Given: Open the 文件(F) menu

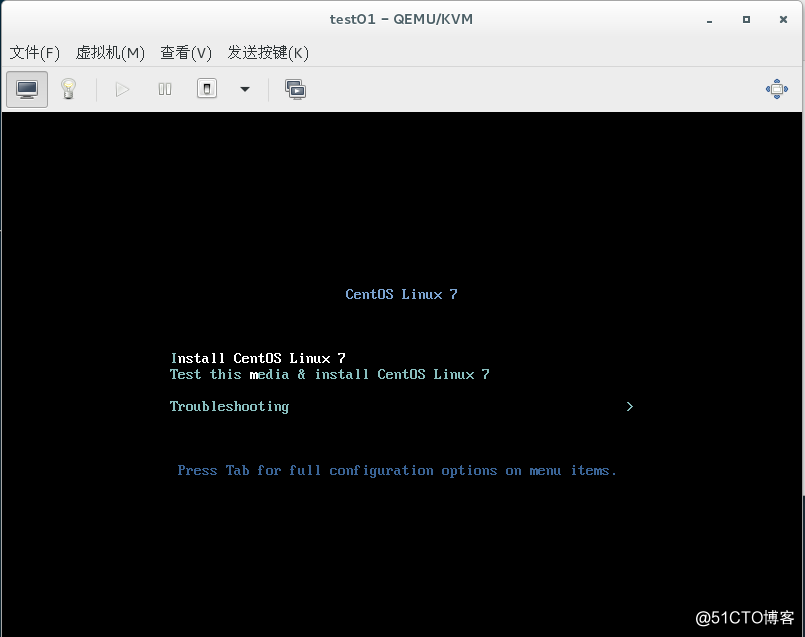Looking at the screenshot, I should tap(34, 52).
